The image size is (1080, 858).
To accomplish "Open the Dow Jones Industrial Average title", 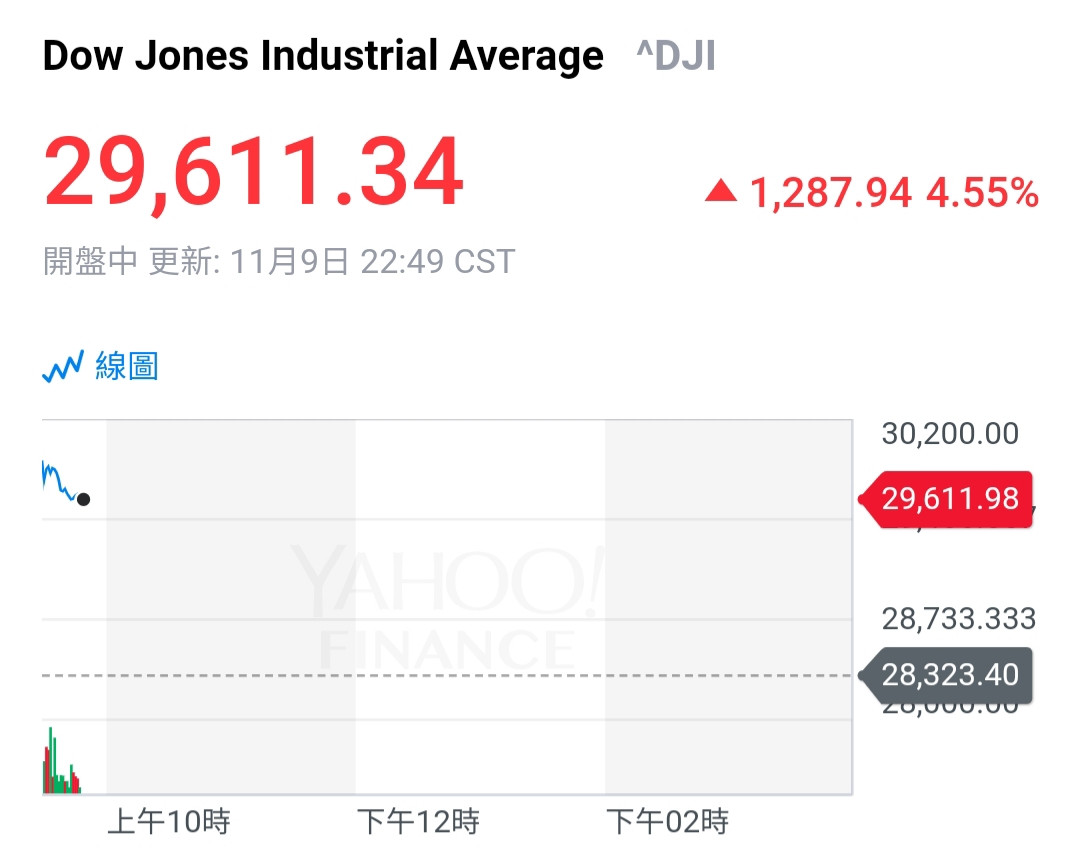I will (x=323, y=56).
